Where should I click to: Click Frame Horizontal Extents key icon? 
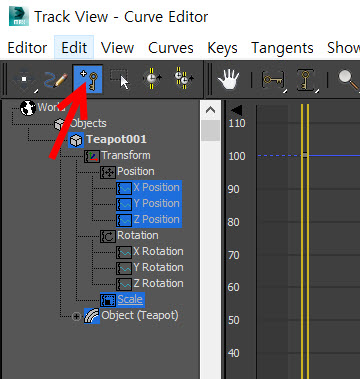273,80
